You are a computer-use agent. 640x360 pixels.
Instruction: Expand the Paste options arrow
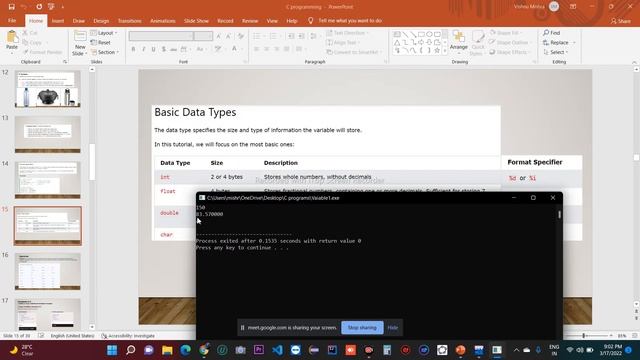tap(12, 53)
